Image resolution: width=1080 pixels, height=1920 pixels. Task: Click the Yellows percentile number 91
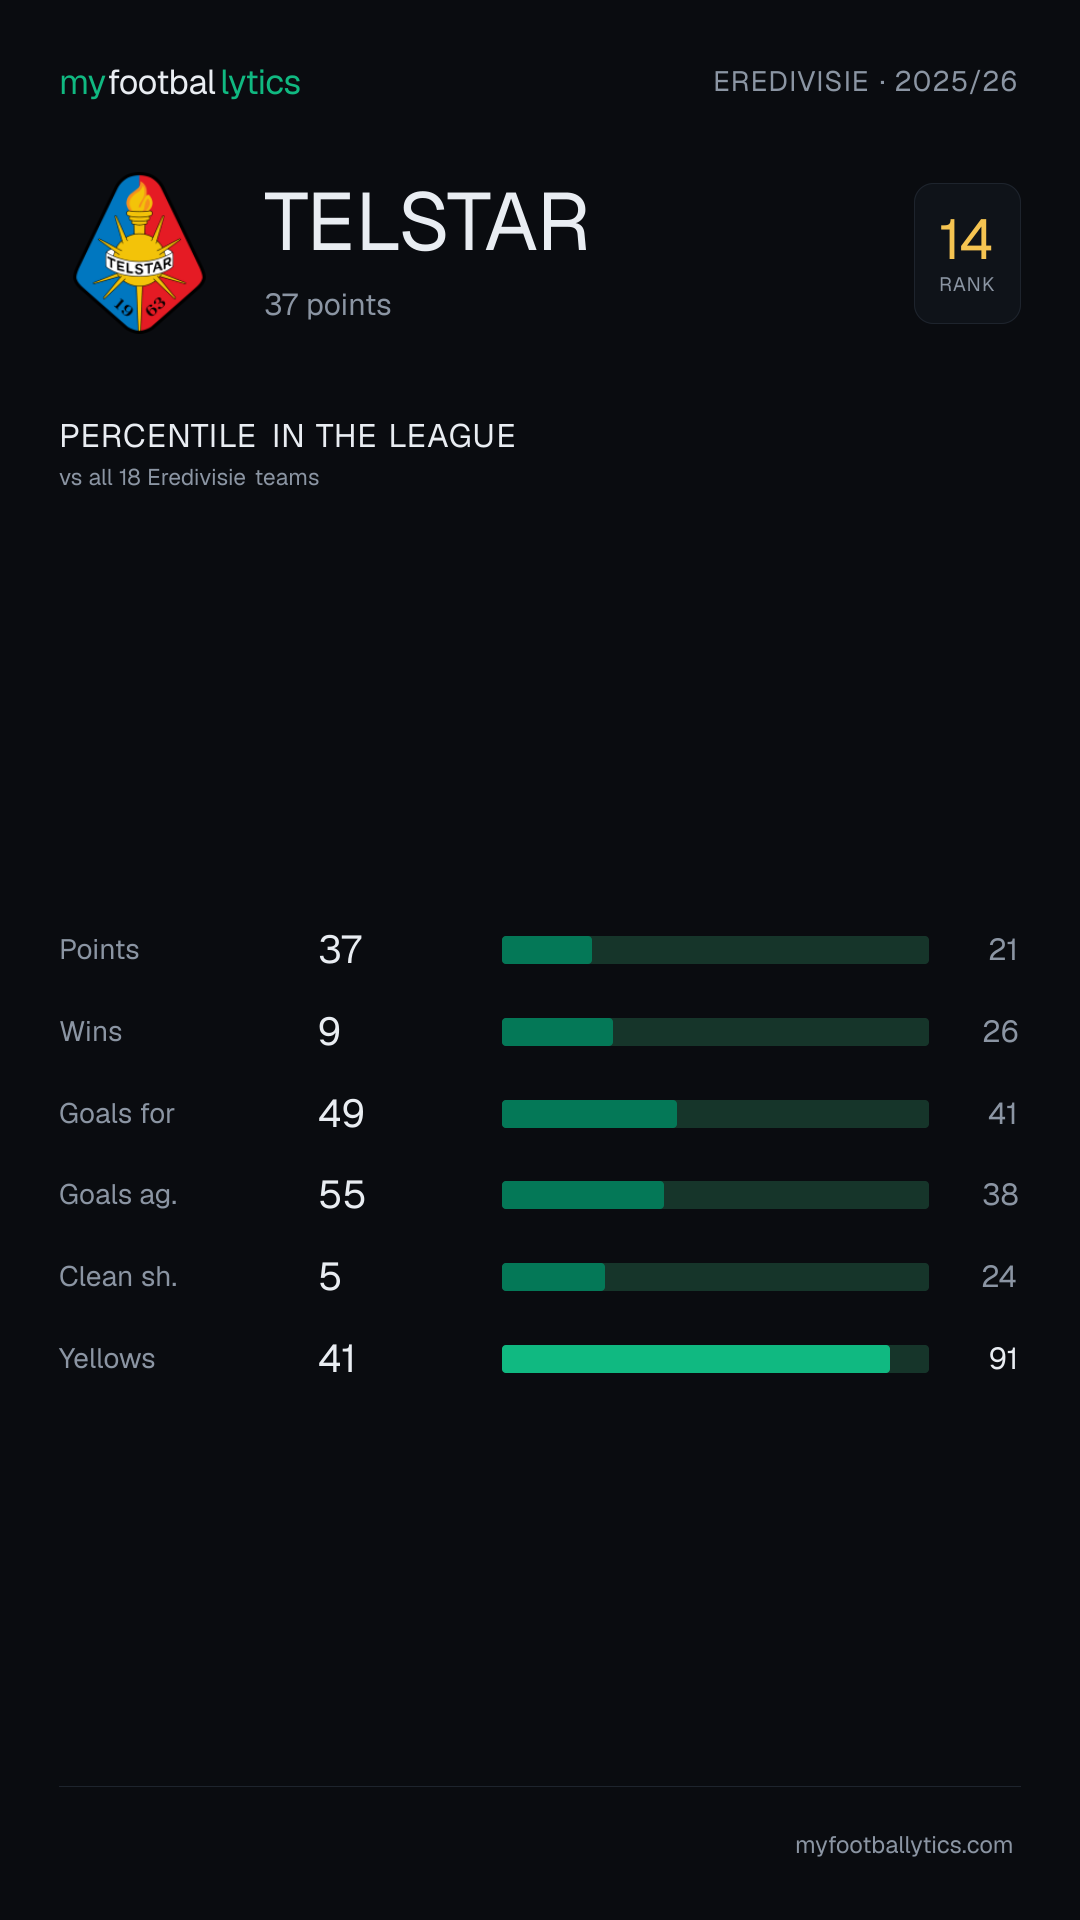[1003, 1359]
